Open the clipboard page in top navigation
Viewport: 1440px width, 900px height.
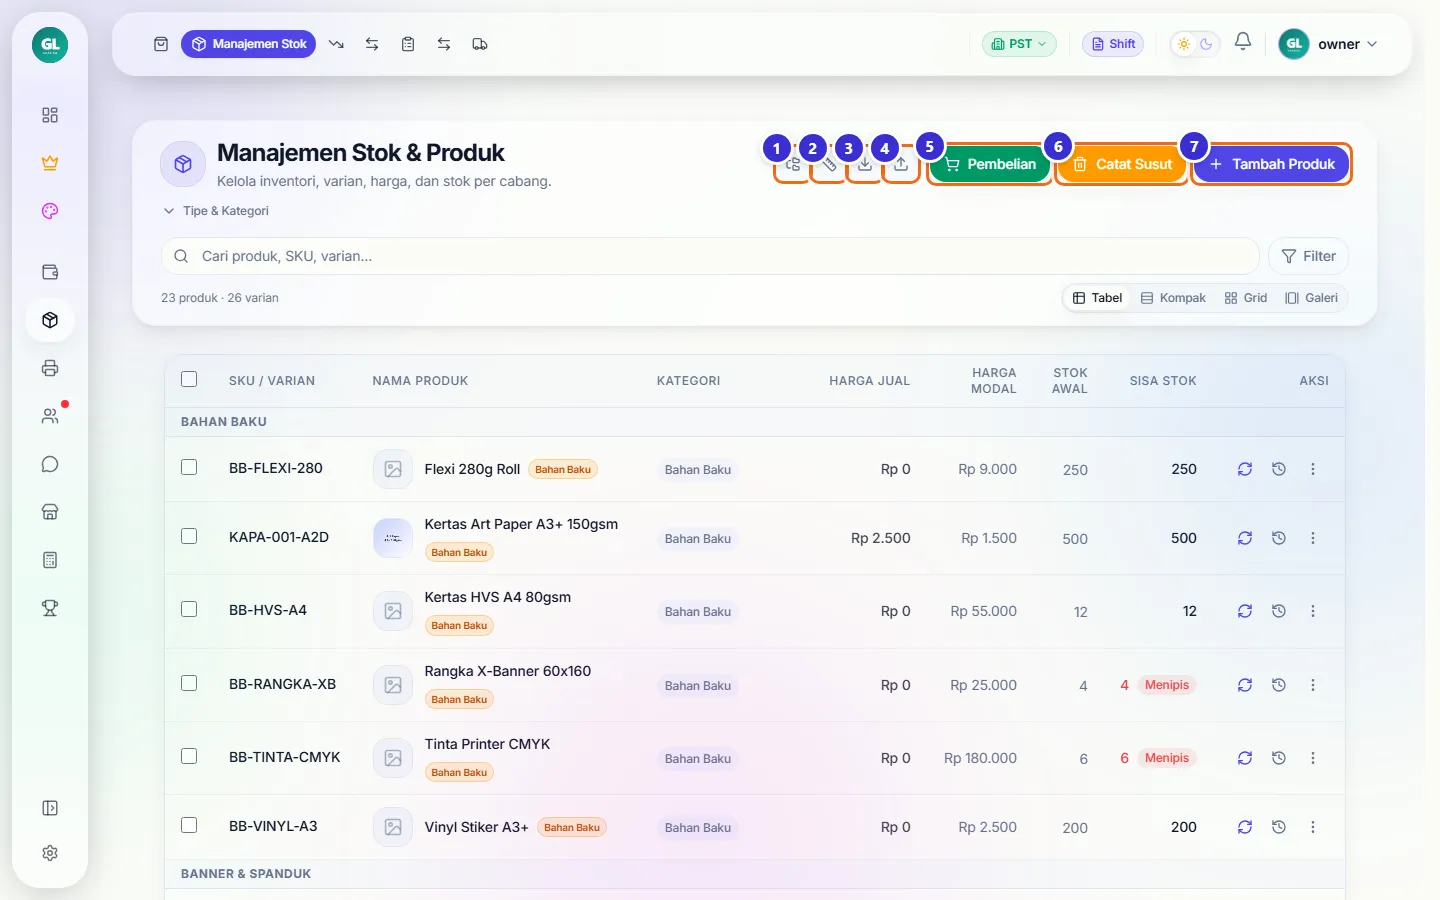tap(408, 44)
